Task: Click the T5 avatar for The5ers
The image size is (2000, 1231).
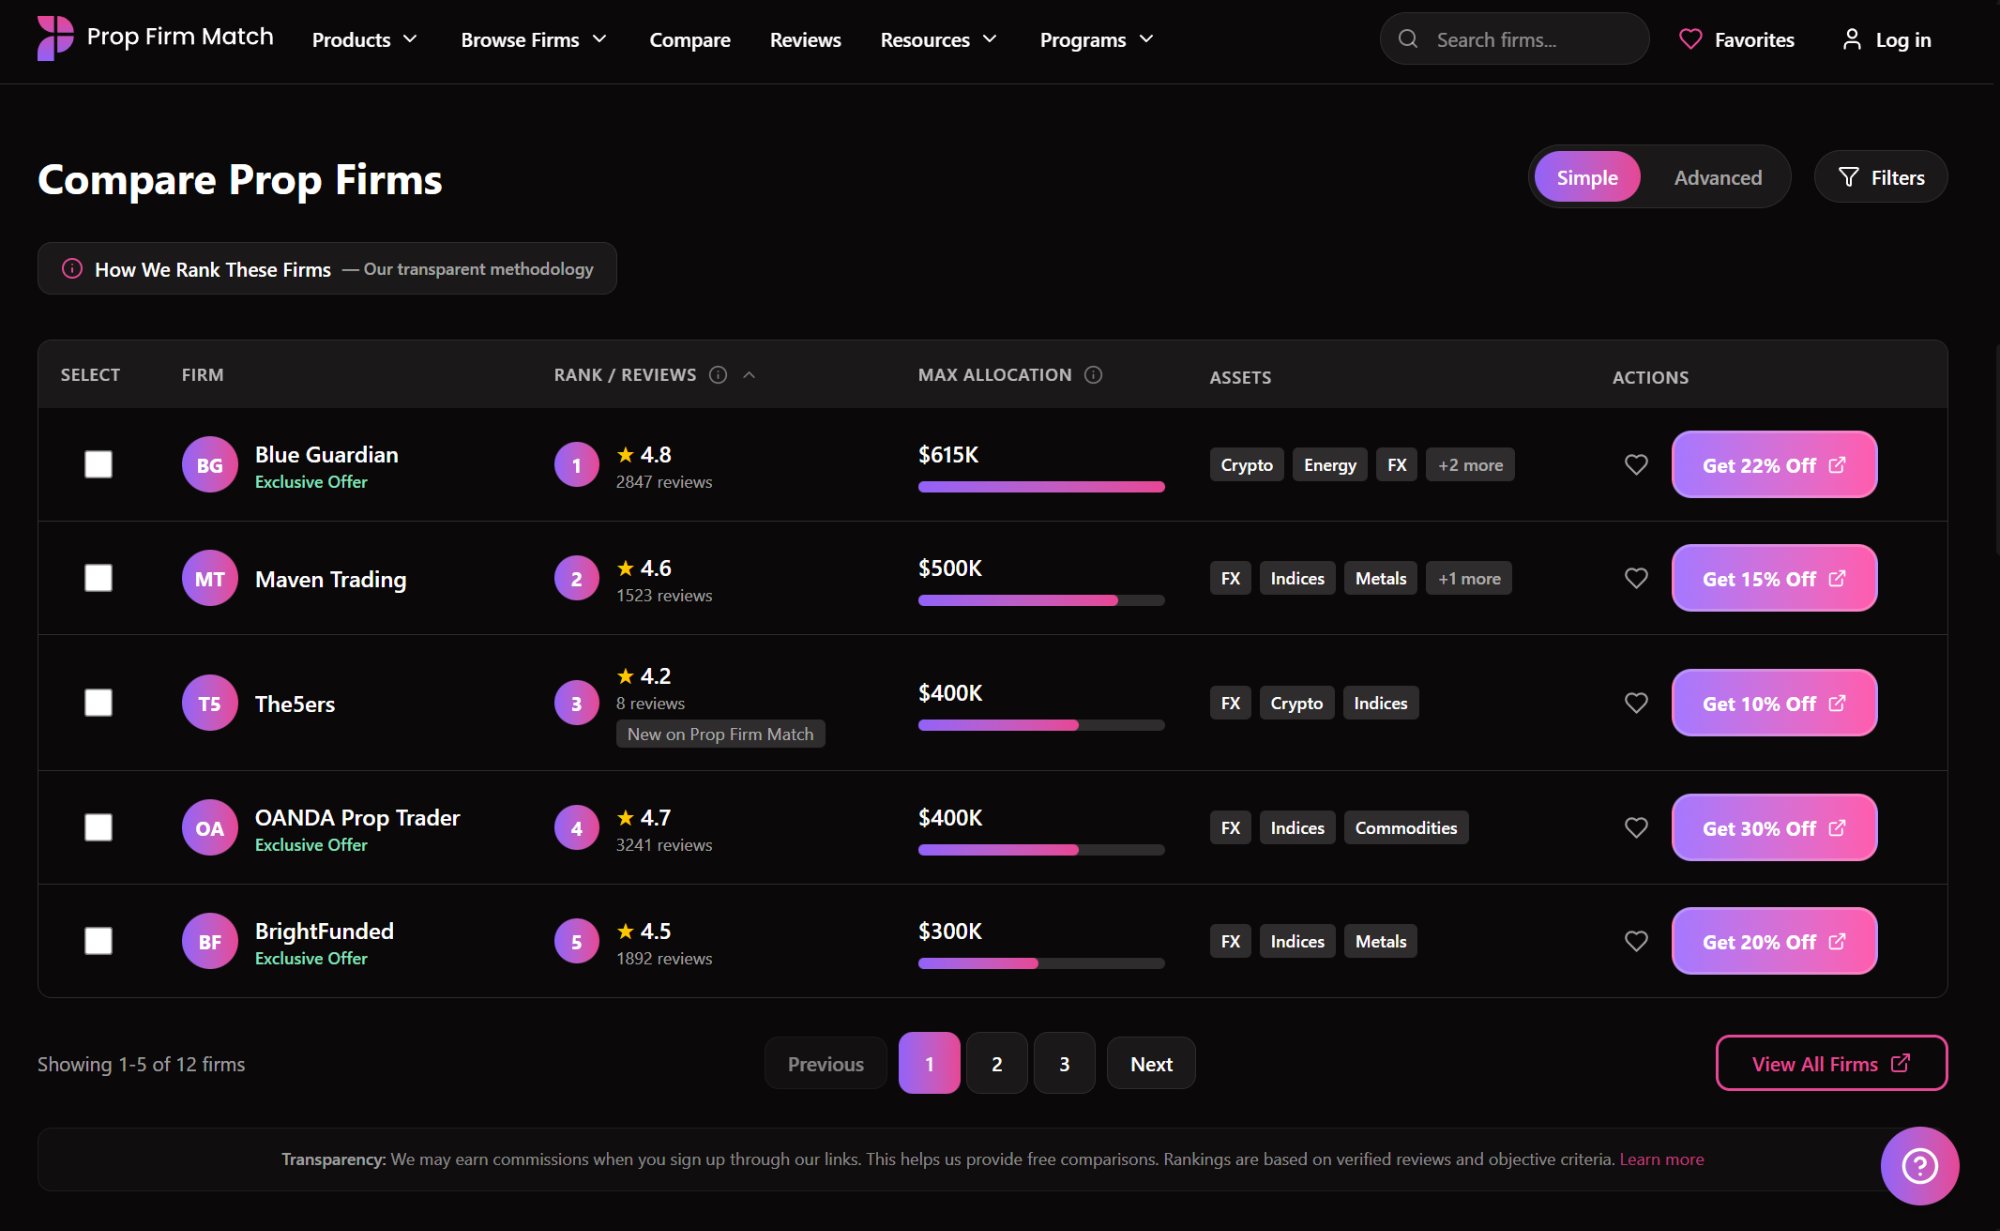Action: point(209,703)
